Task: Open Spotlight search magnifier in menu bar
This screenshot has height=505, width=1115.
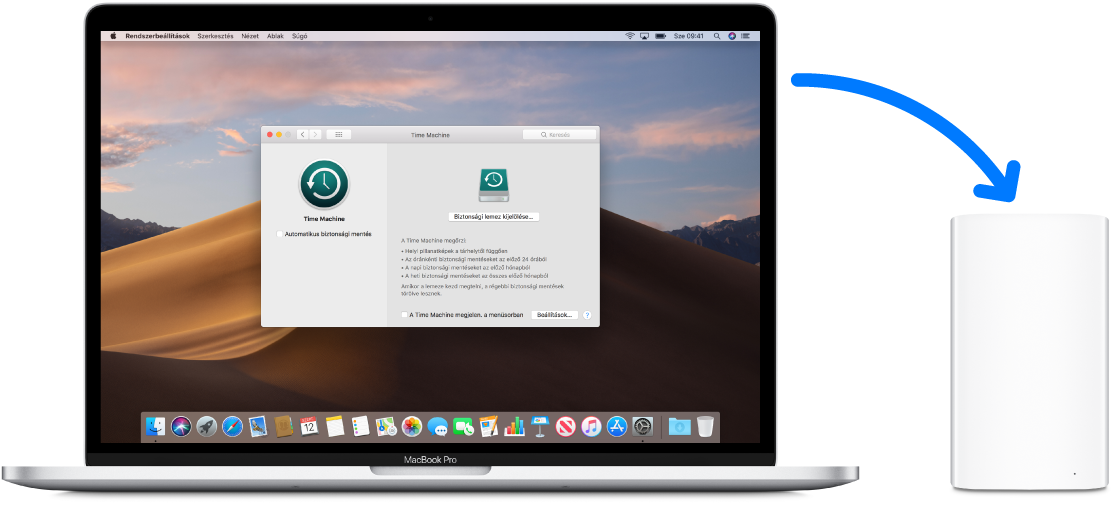Action: point(716,36)
